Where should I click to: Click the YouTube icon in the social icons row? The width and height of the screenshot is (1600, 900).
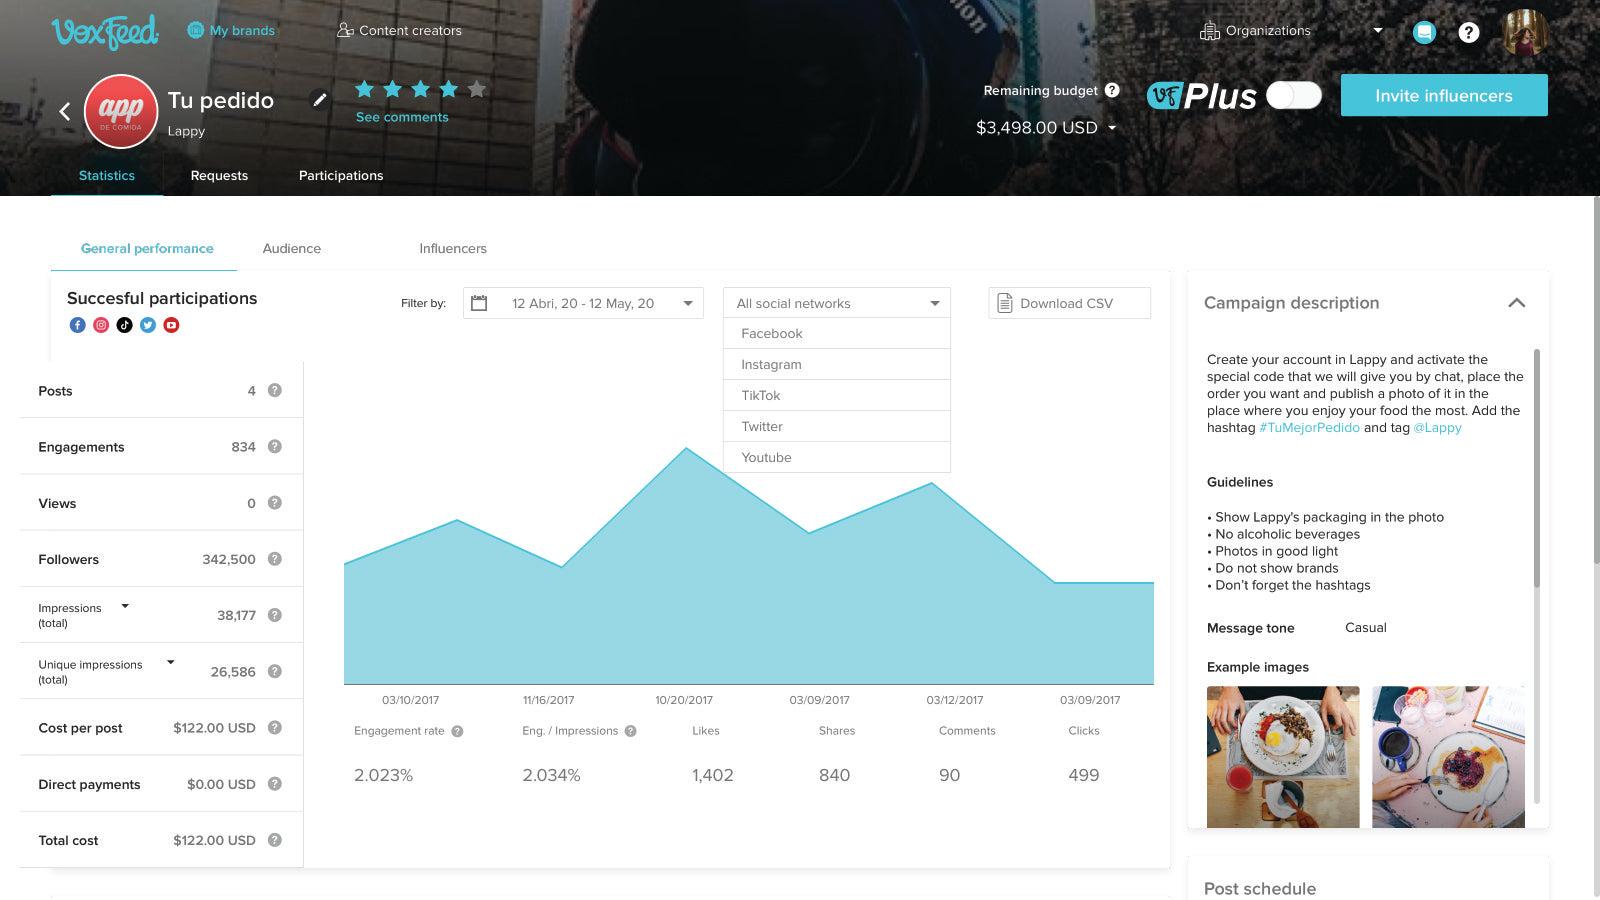coord(171,324)
